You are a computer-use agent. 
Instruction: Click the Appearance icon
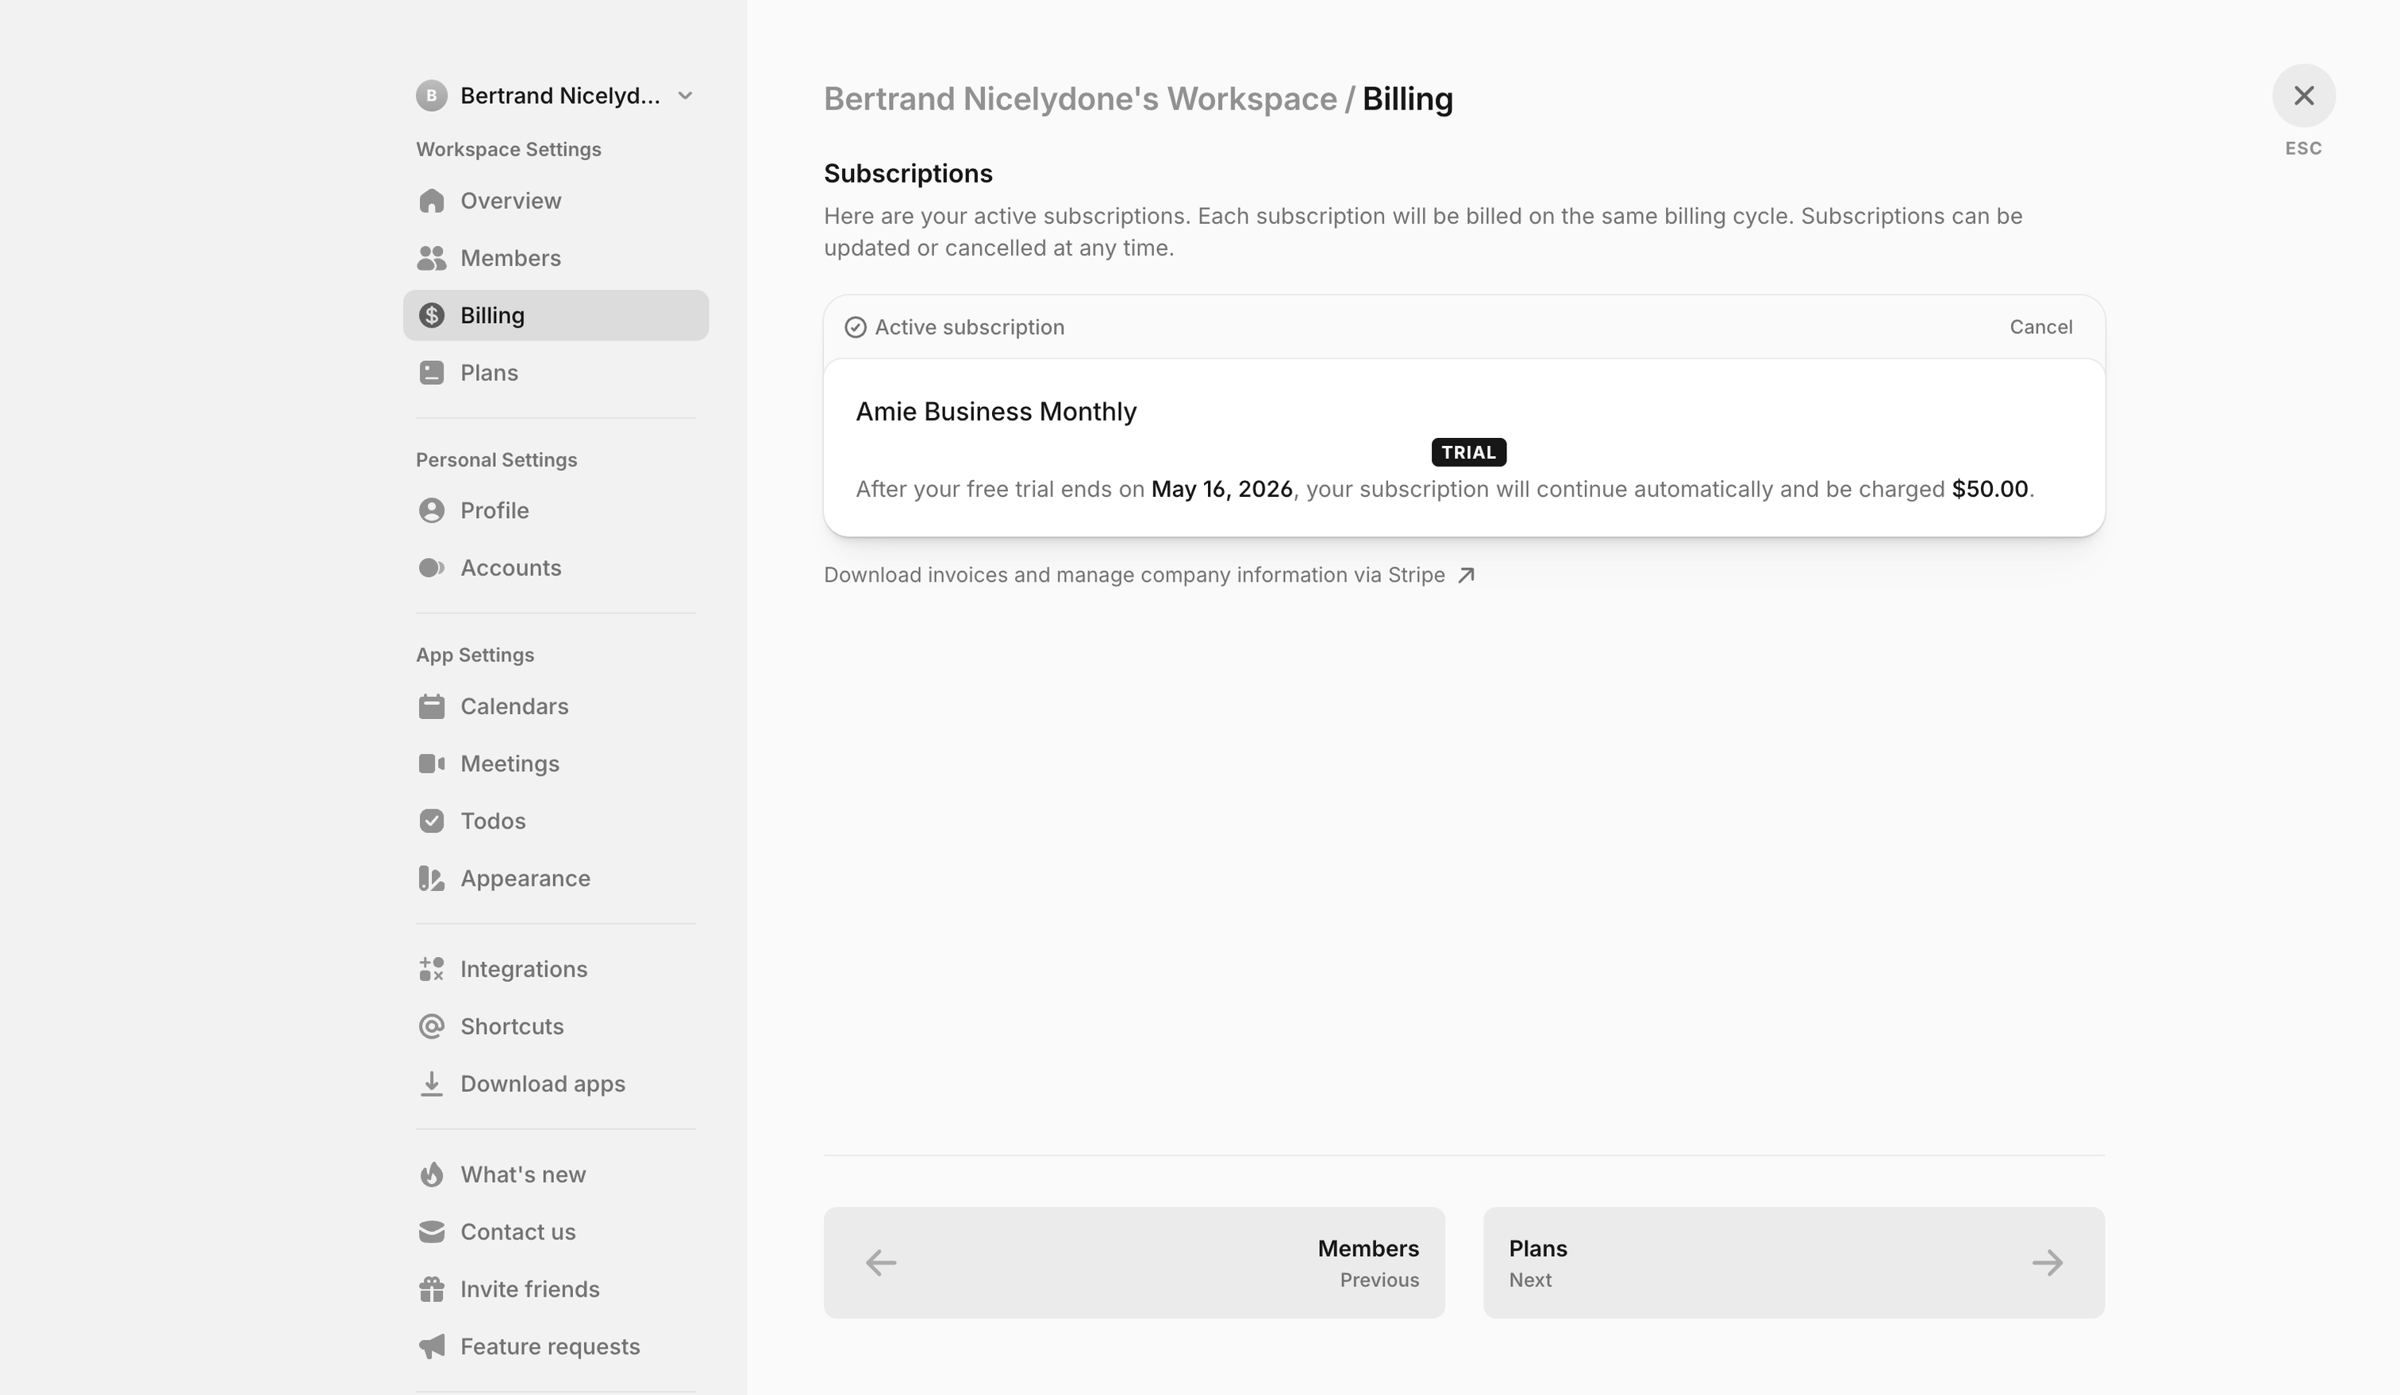(x=431, y=878)
